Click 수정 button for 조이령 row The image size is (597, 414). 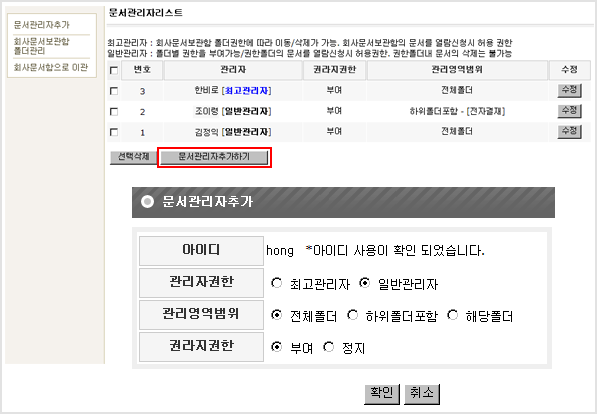(x=569, y=111)
